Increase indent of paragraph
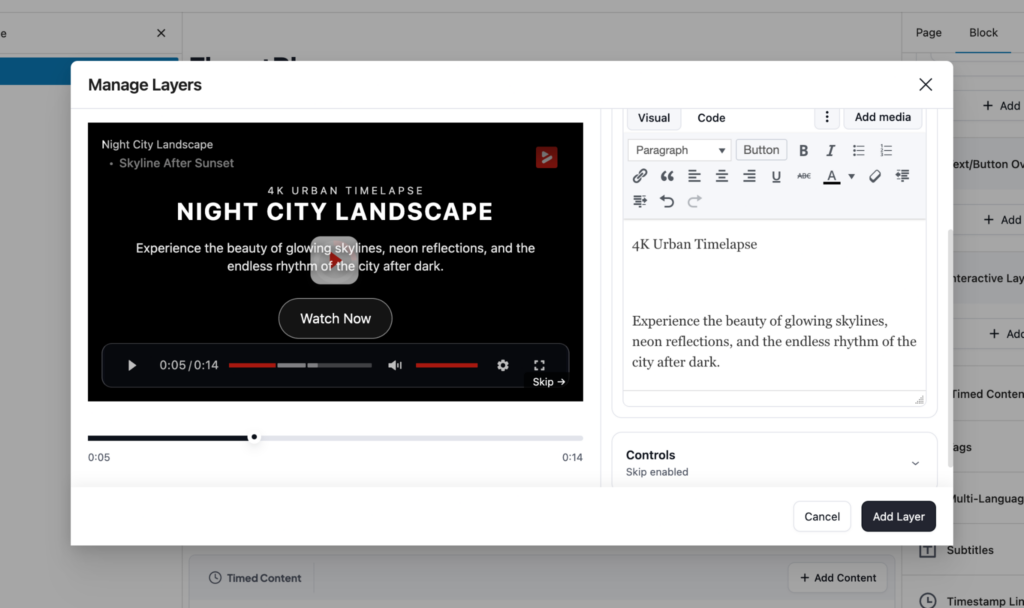 pyautogui.click(x=639, y=201)
